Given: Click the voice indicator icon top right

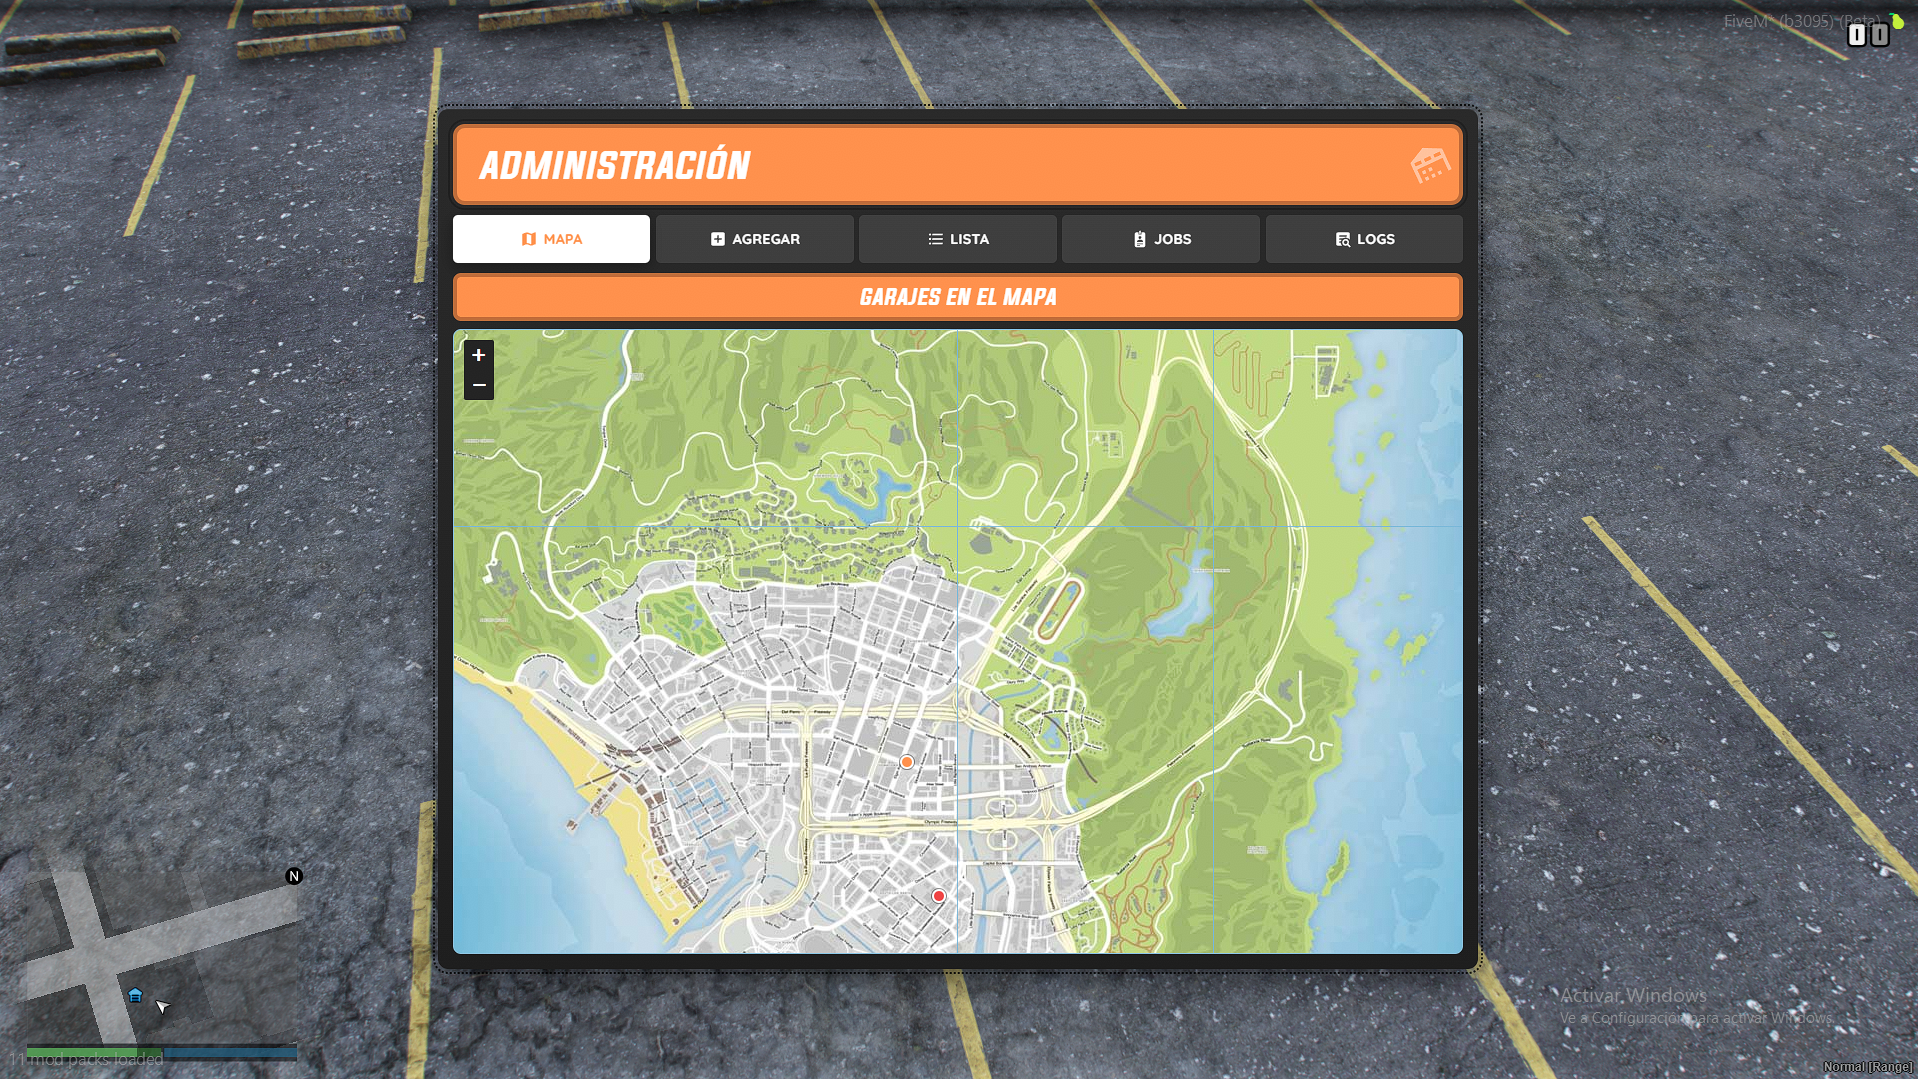Looking at the screenshot, I should pyautogui.click(x=1868, y=35).
